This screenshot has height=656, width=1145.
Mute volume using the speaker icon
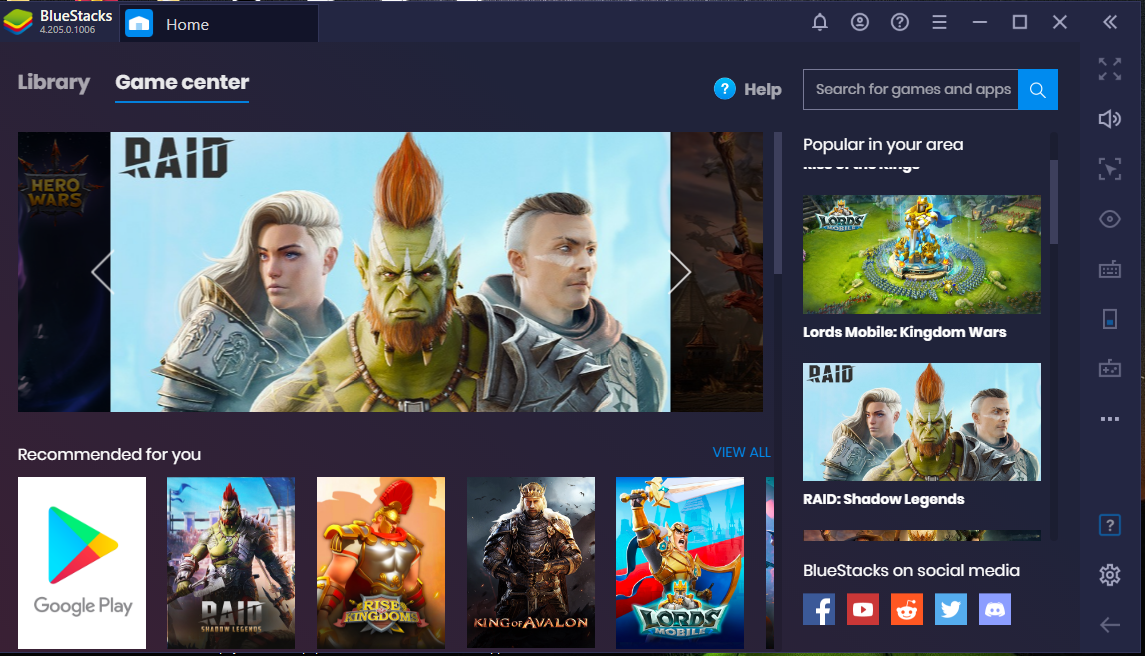(x=1110, y=119)
